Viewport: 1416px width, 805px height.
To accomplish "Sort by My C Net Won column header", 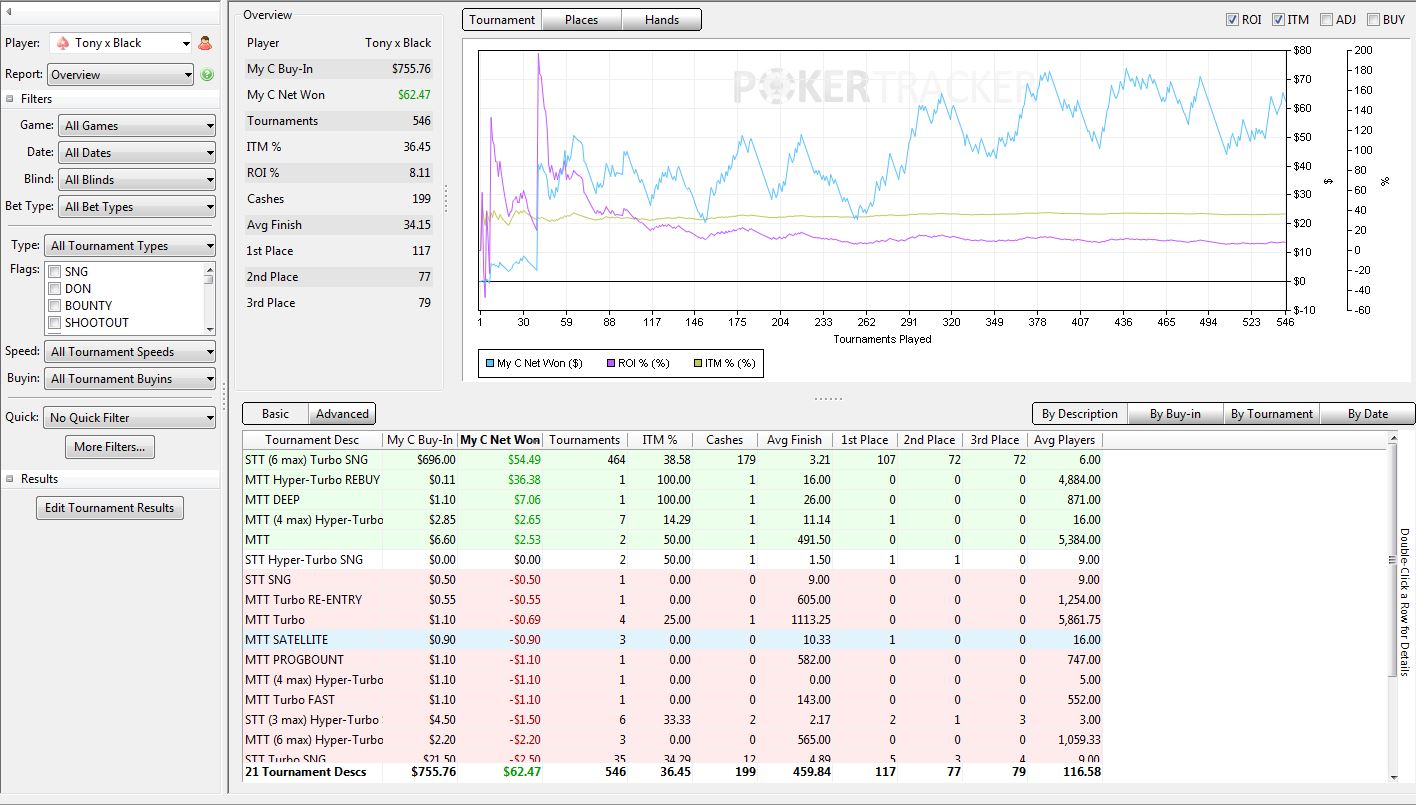I will tap(500, 440).
